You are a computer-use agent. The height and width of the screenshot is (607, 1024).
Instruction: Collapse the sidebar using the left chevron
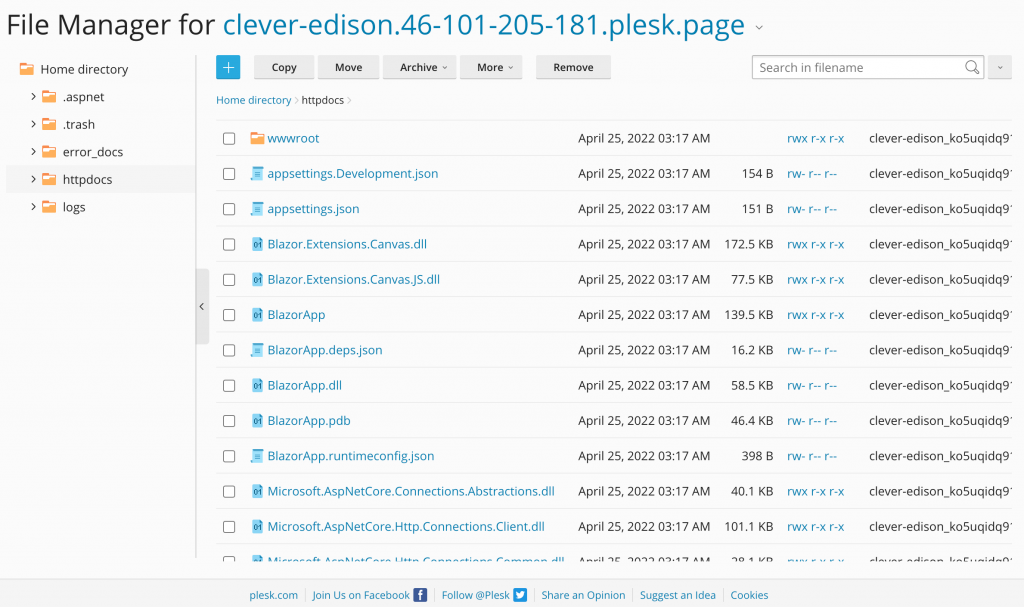tap(202, 307)
